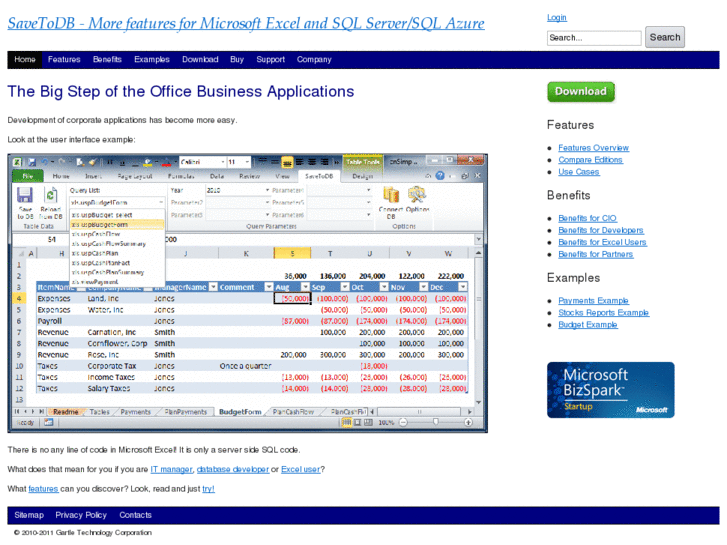The image size is (727, 545).
Task: Switch to the SaveToDB ribbon tab
Action: coord(319,176)
